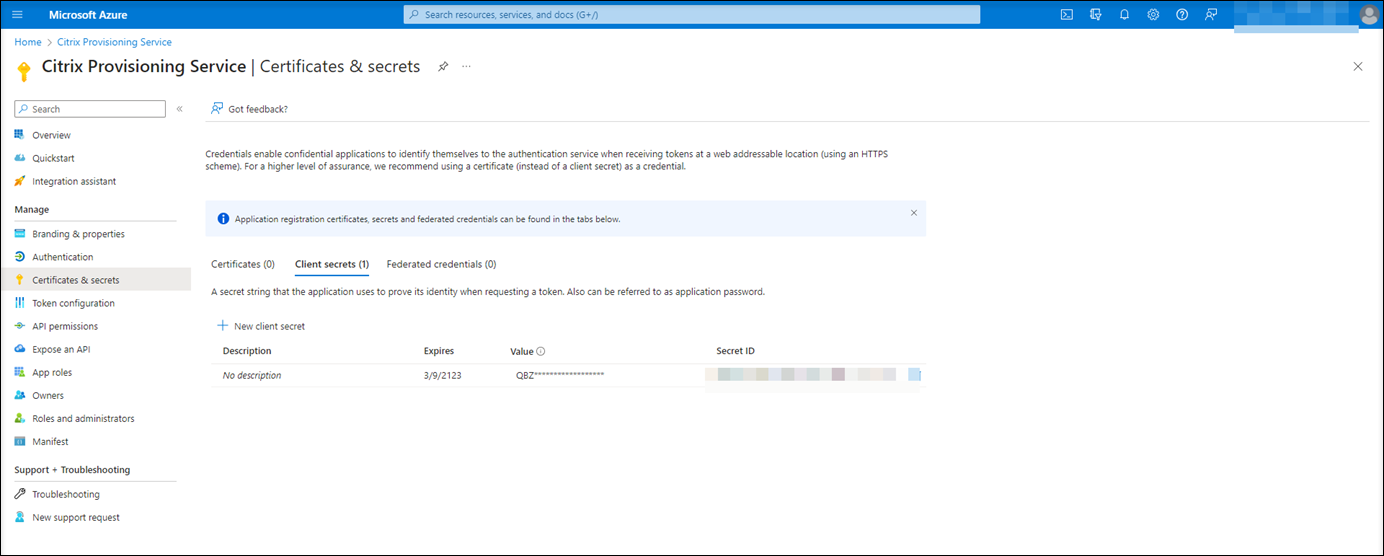The height and width of the screenshot is (556, 1384).
Task: Go to Home breadcrumb link
Action: pyautogui.click(x=28, y=42)
